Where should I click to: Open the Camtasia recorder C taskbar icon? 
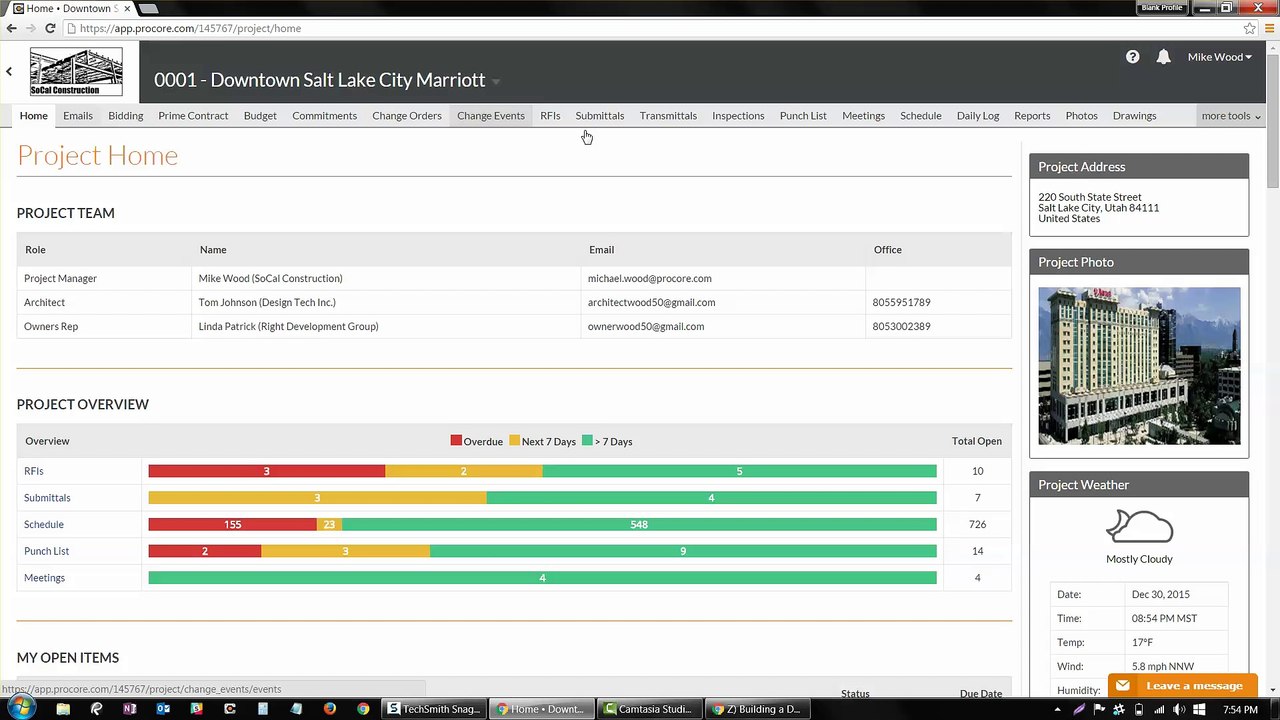(230, 709)
